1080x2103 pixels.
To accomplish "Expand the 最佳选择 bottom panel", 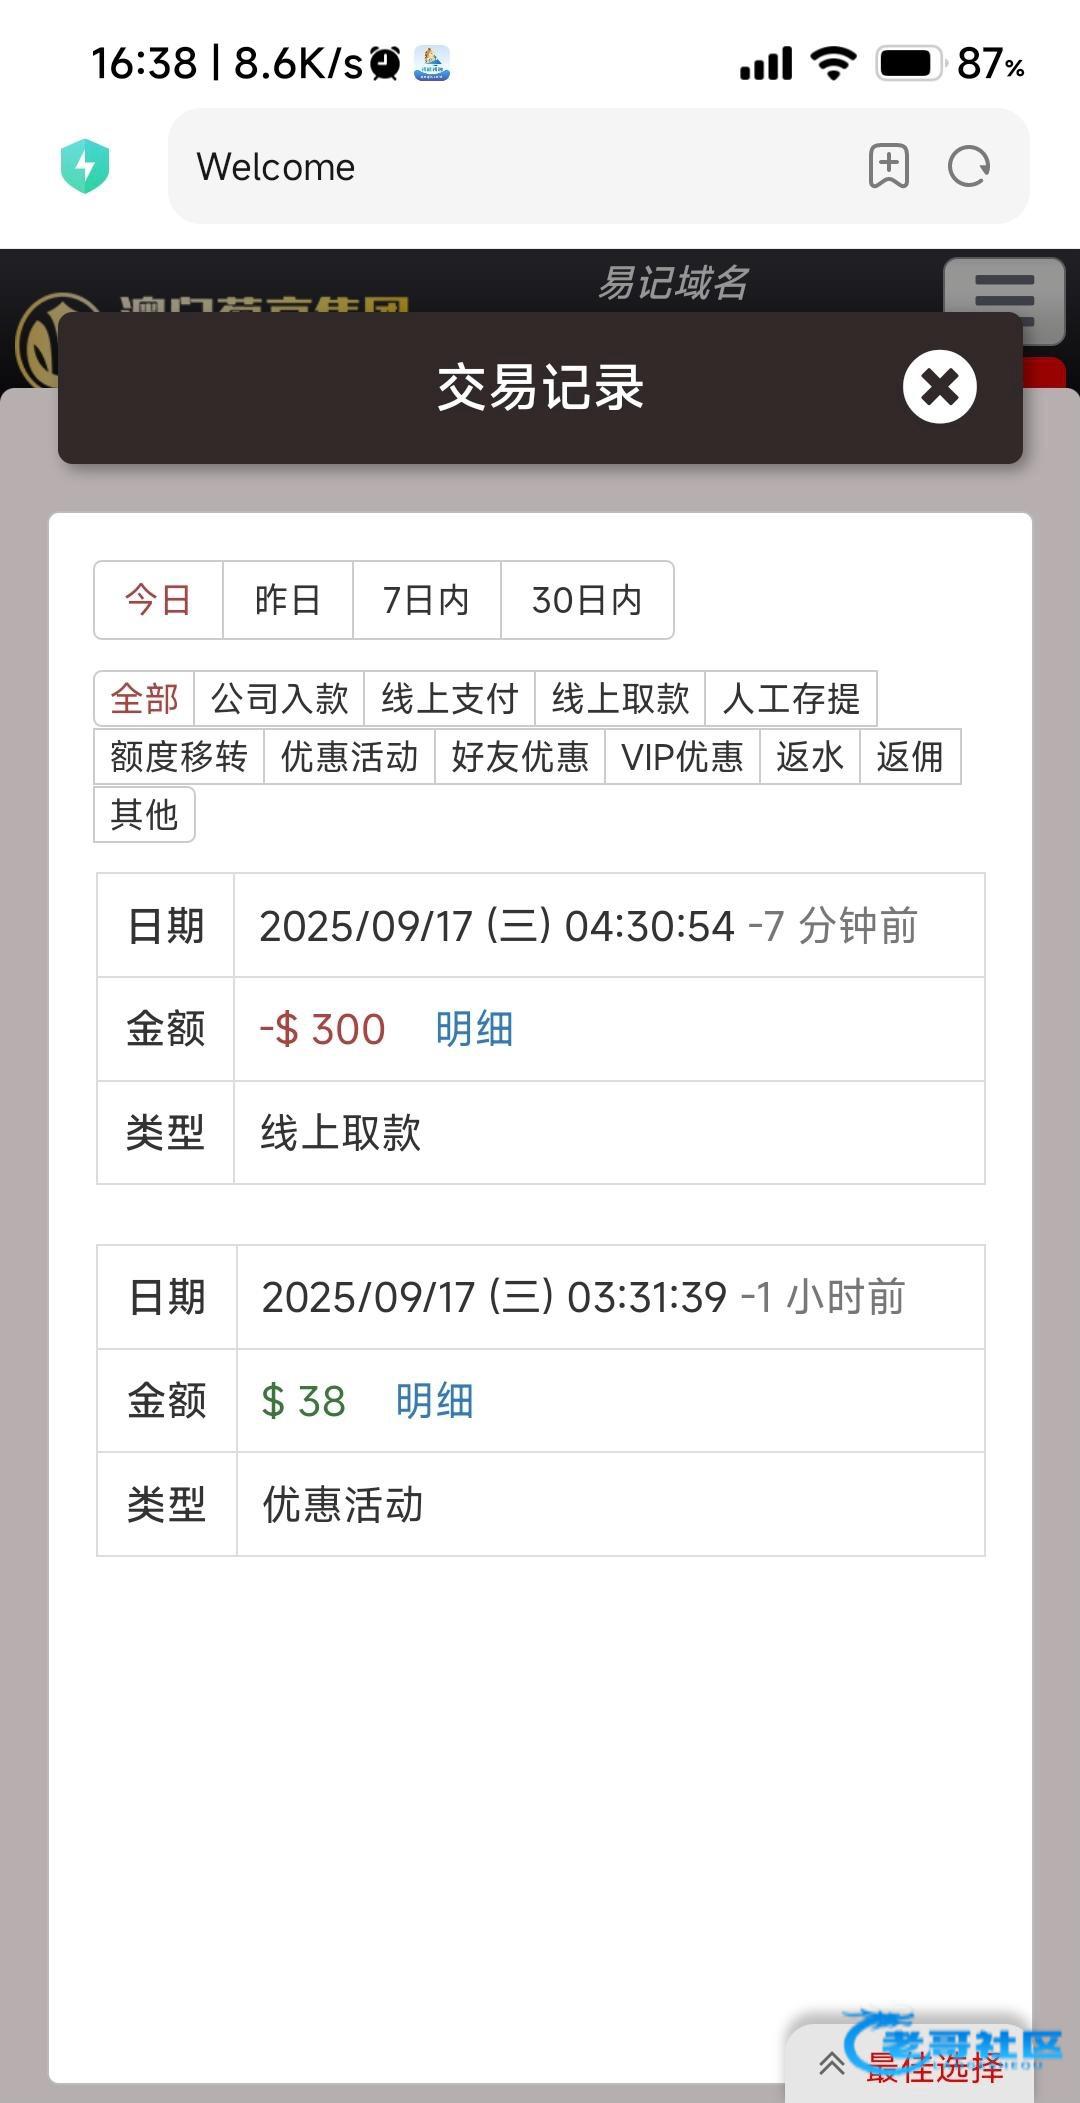I will (910, 2064).
